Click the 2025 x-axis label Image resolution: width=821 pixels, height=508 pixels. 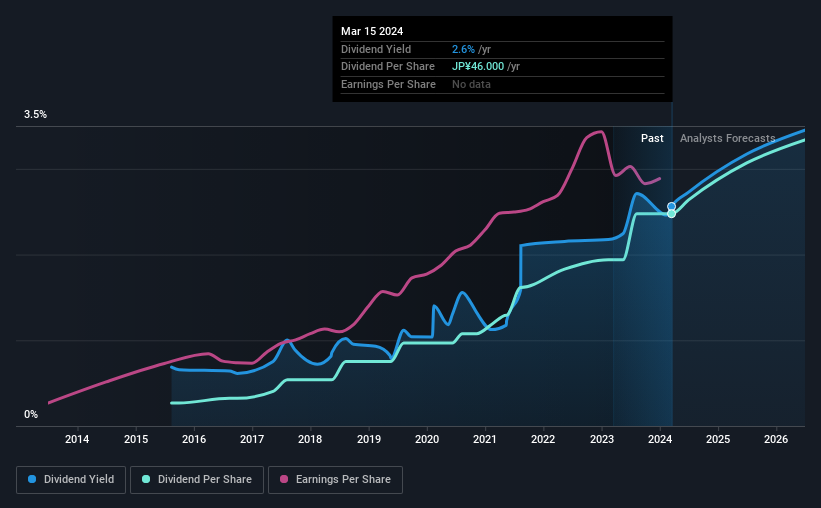[718, 439]
